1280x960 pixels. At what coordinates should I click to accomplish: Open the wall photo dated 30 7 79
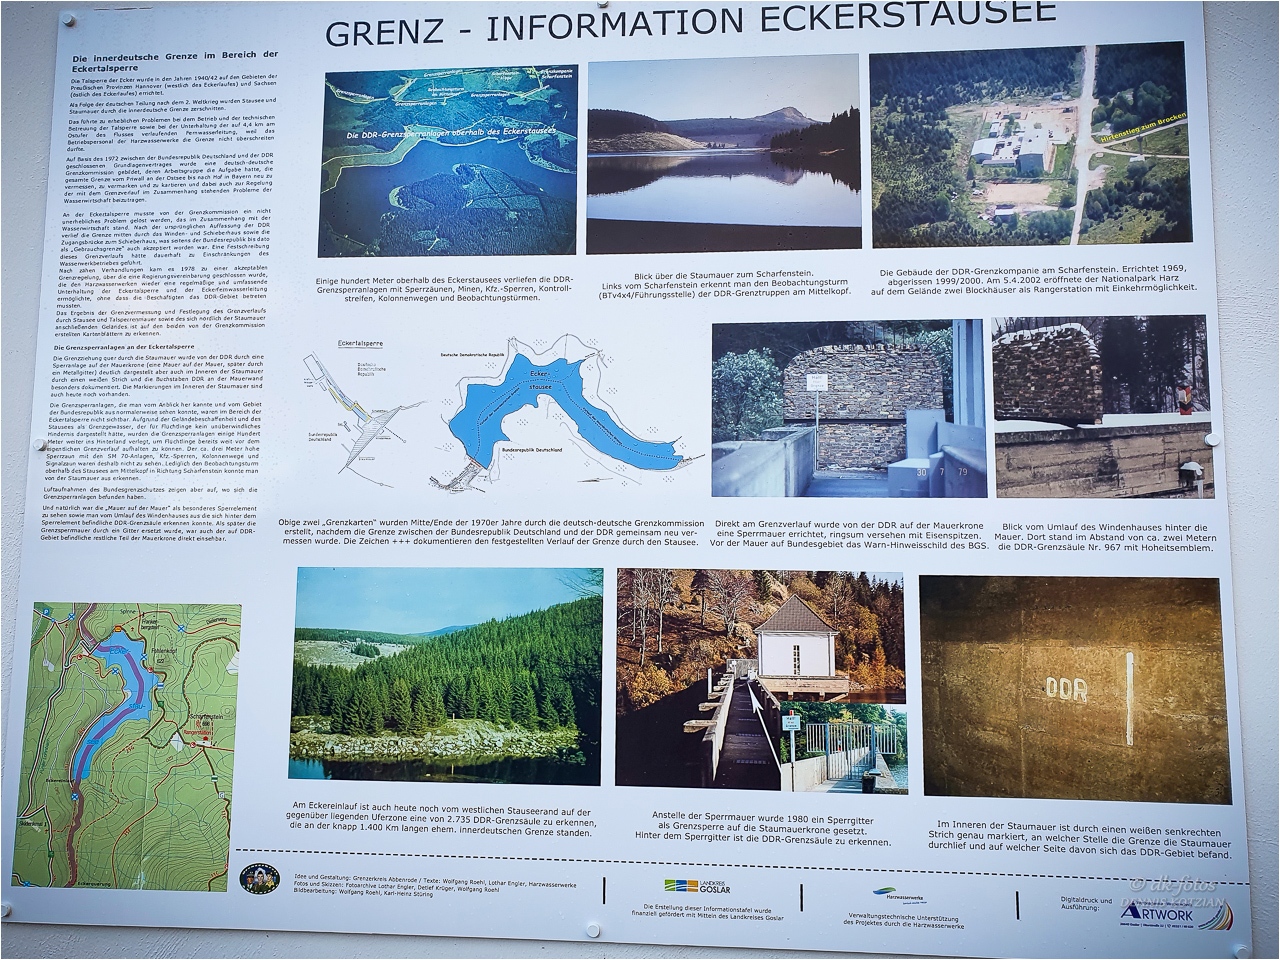848,408
